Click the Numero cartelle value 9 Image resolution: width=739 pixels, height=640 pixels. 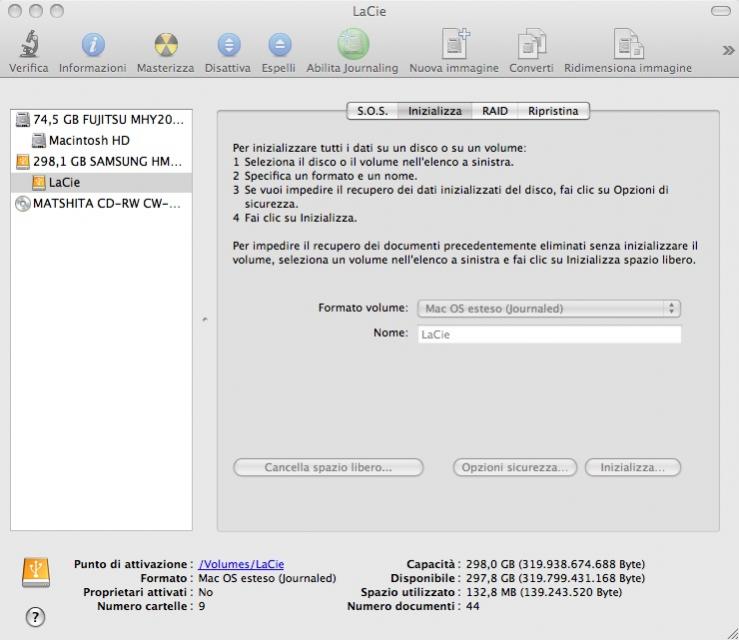pyautogui.click(x=202, y=606)
